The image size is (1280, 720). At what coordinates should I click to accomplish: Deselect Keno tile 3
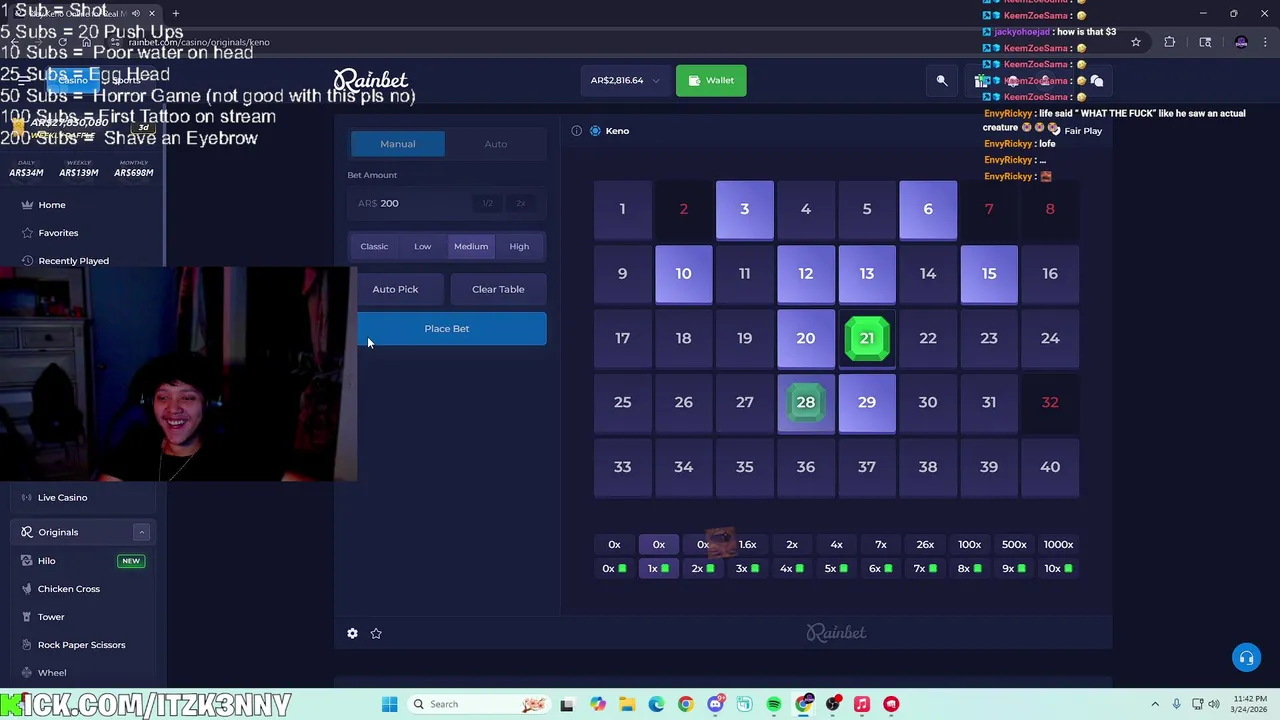click(x=745, y=209)
